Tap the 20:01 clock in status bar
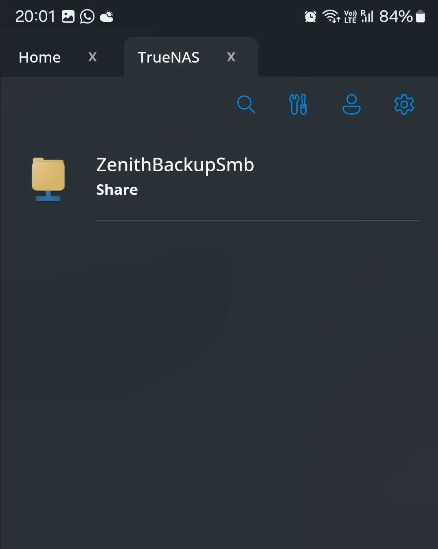 pos(35,16)
